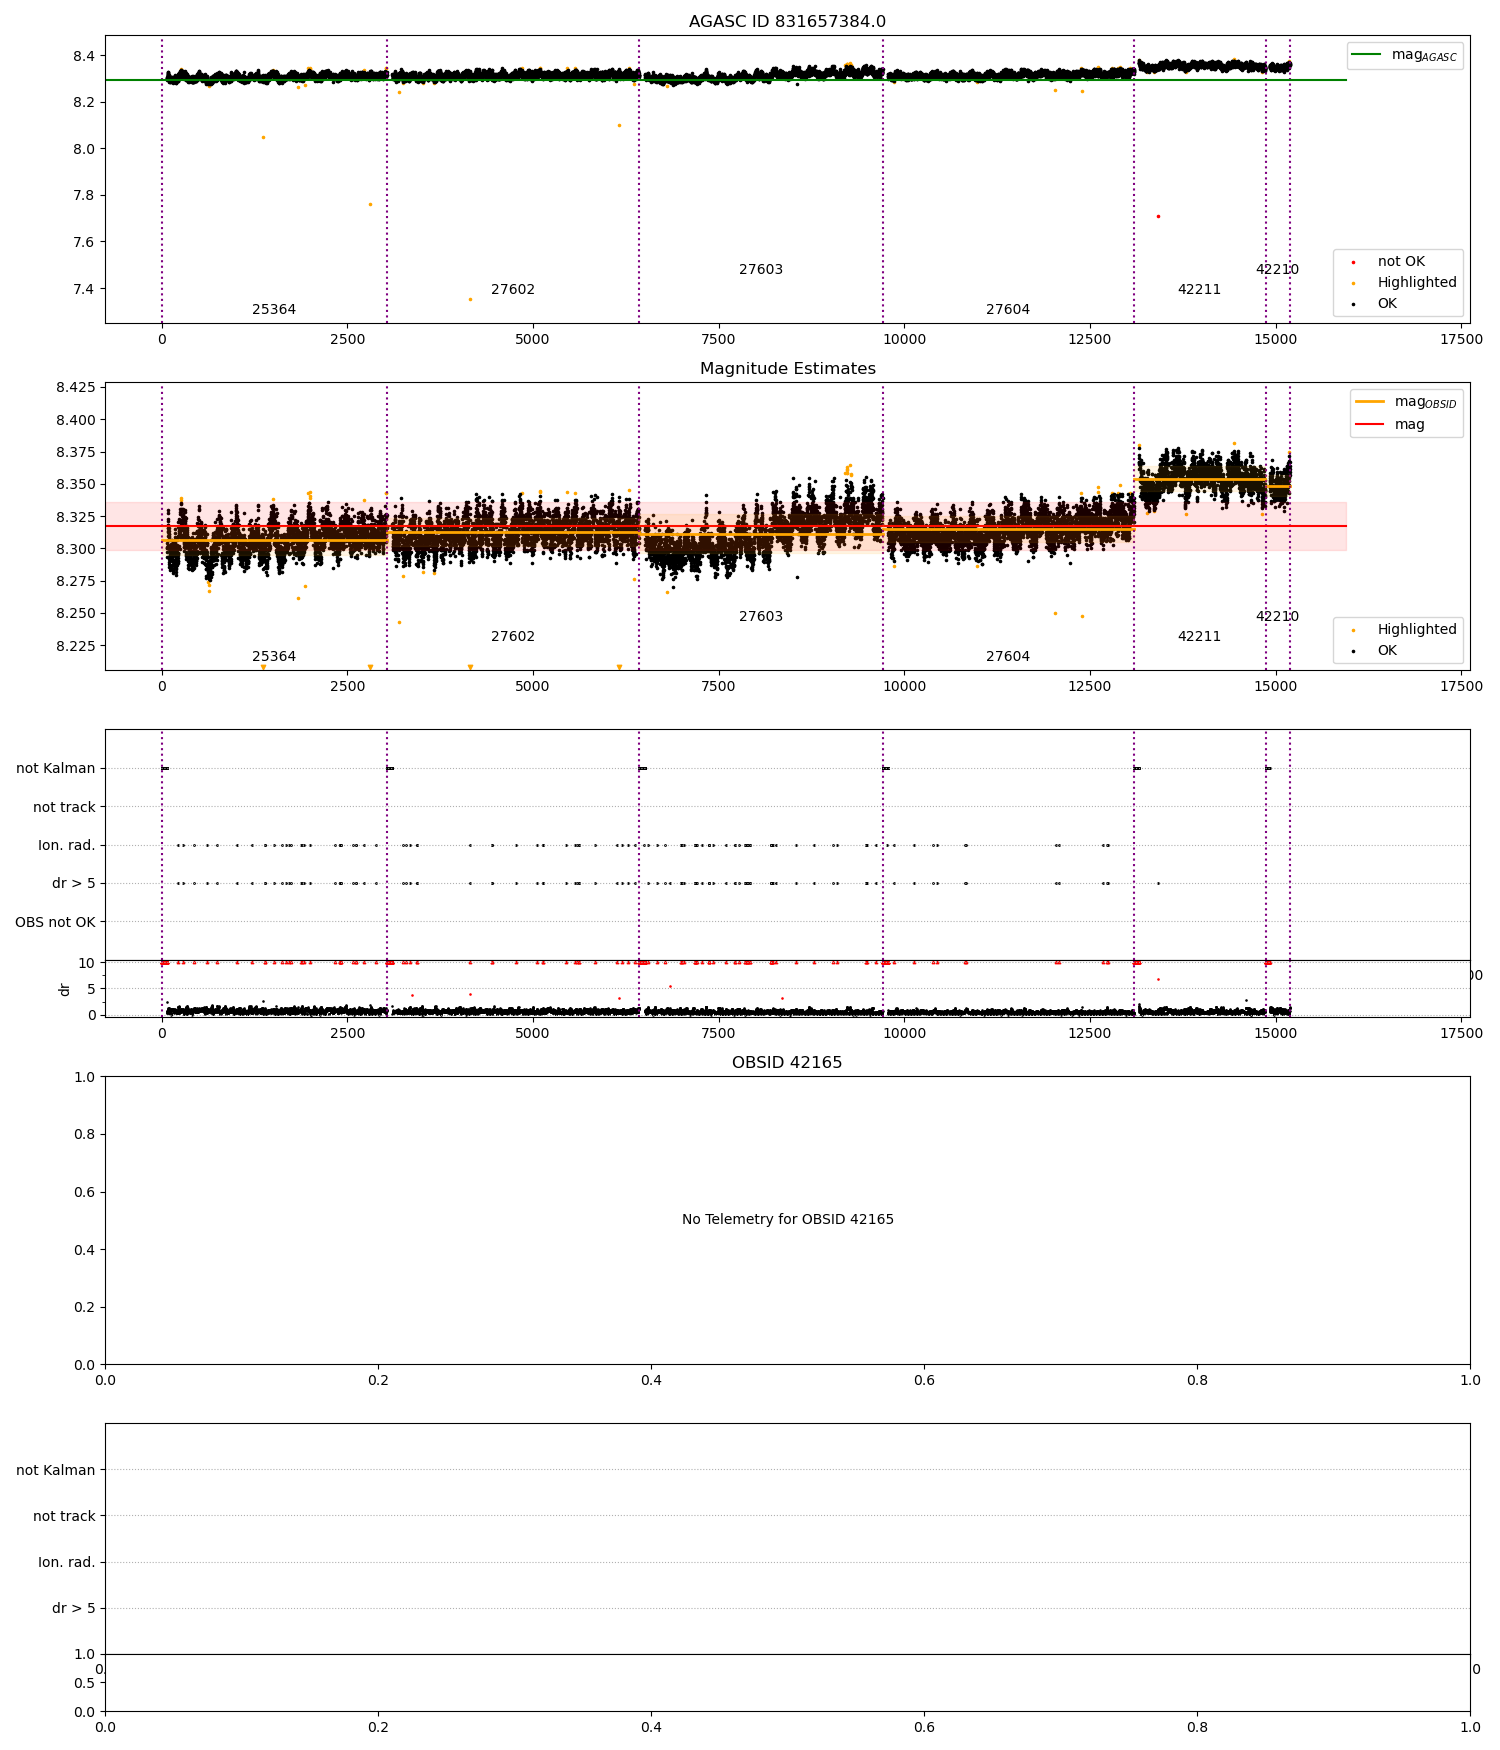This screenshot has height=1750, width=1500.
Task: Click OBSID label 25364 in Magnitude Estimates plot
Action: click(274, 657)
